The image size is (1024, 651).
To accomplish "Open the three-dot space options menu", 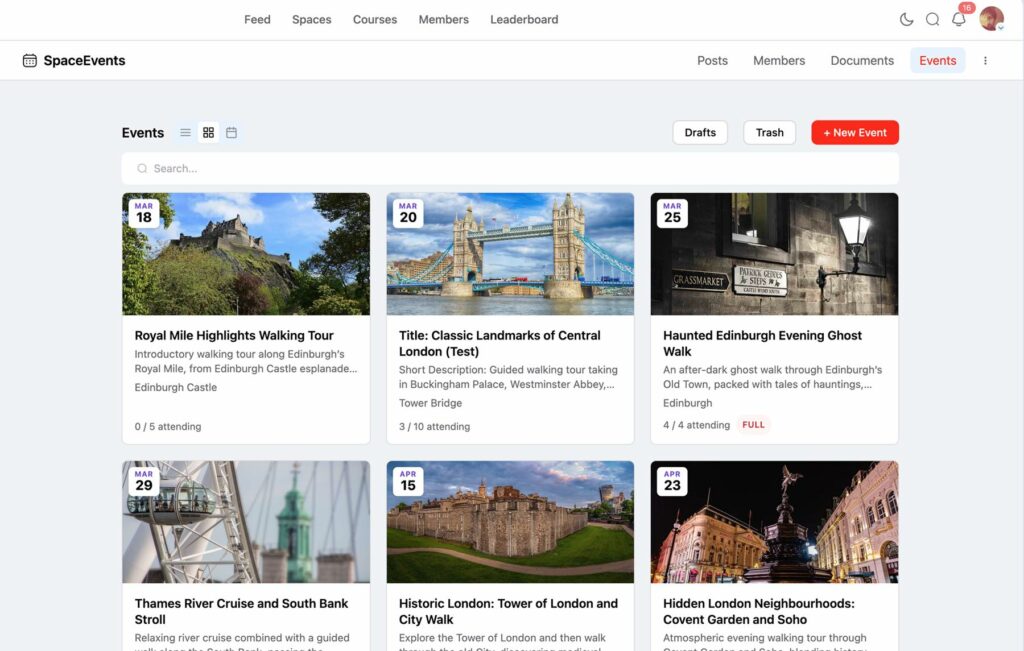I will click(985, 61).
